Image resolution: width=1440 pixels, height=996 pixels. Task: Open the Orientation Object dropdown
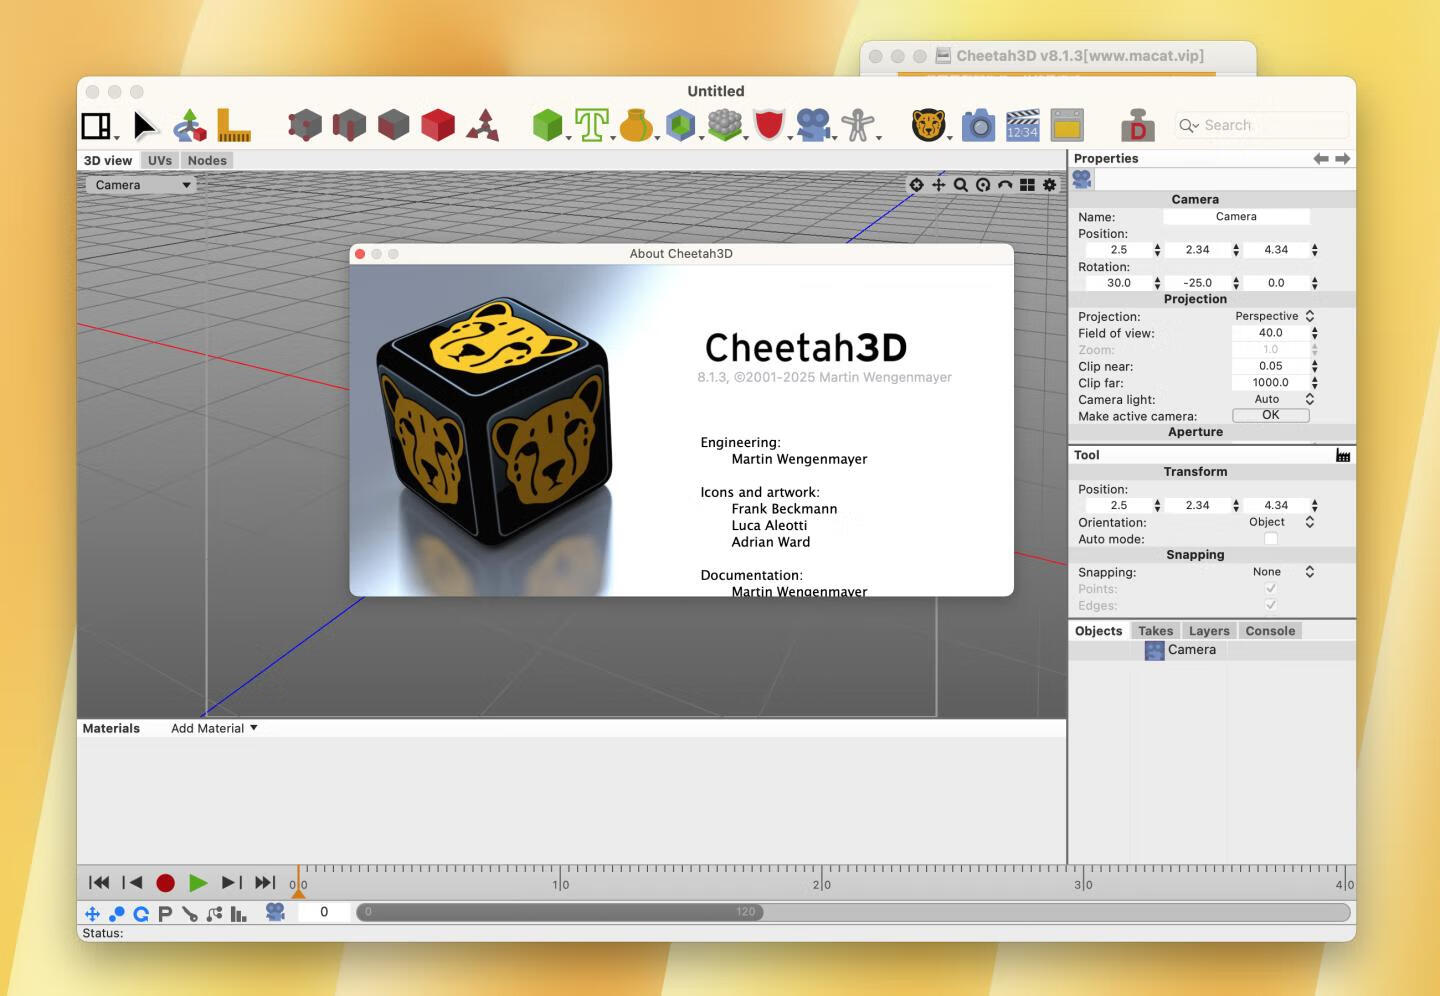pos(1274,522)
